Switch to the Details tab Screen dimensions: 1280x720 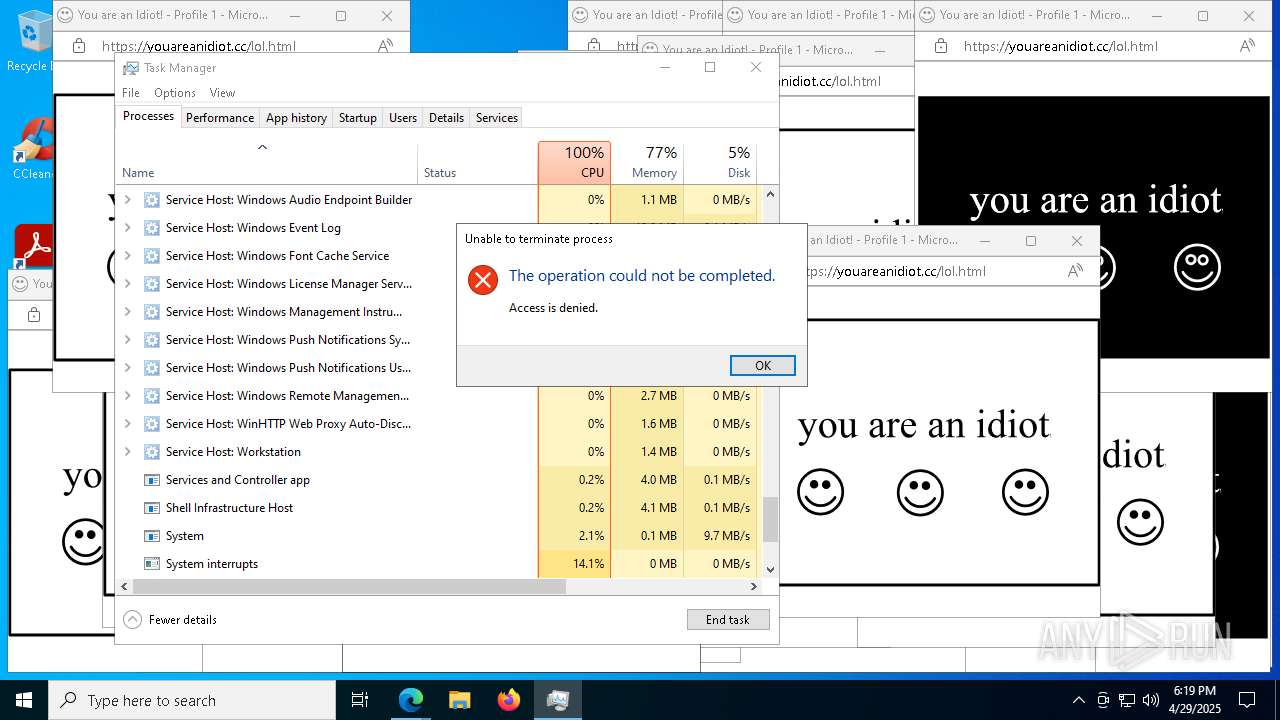point(446,117)
